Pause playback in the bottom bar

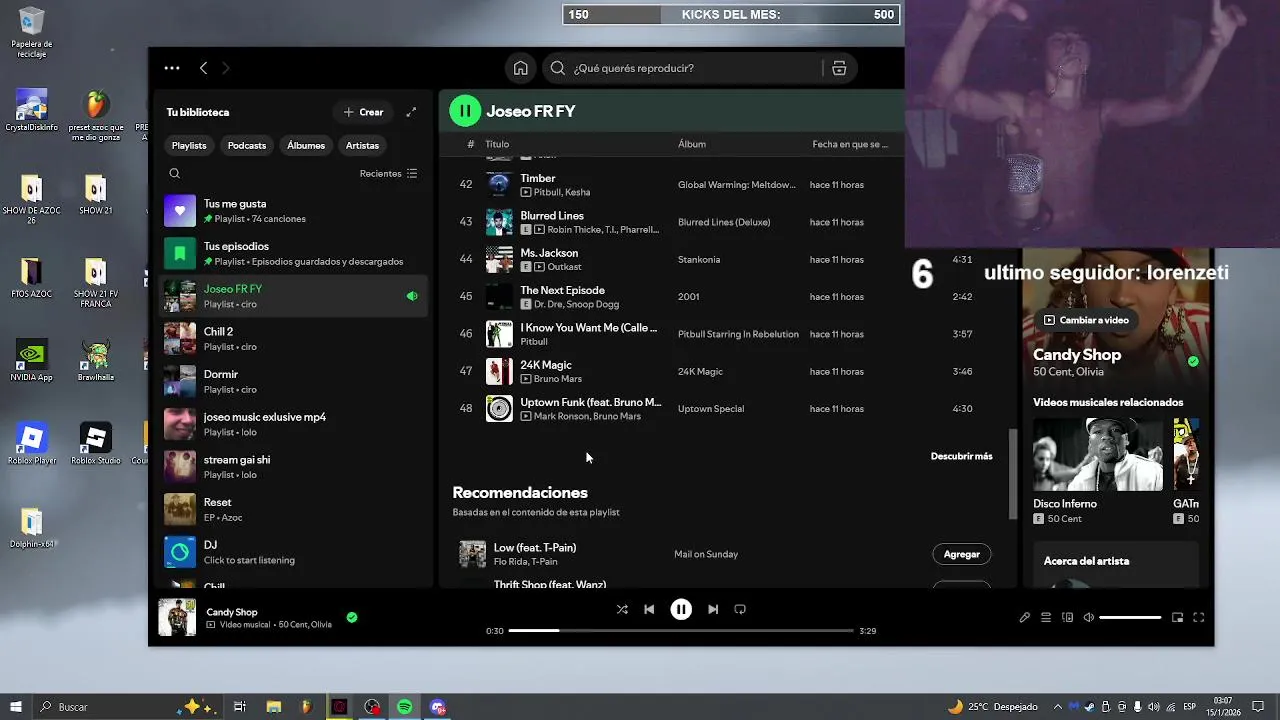pyautogui.click(x=681, y=609)
